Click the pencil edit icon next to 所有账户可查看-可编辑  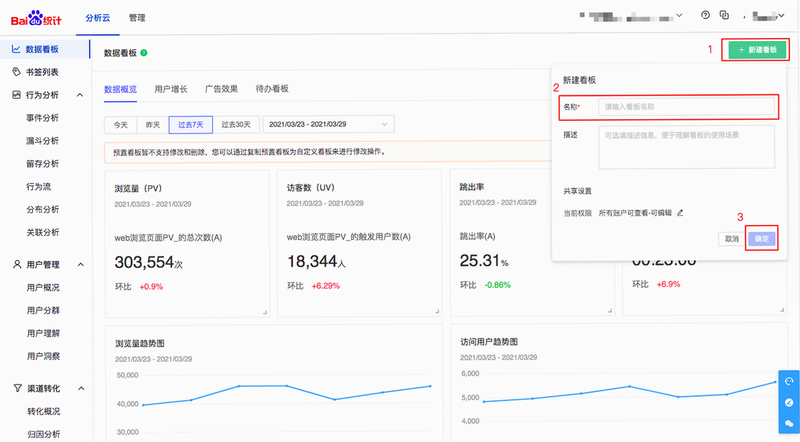click(680, 213)
